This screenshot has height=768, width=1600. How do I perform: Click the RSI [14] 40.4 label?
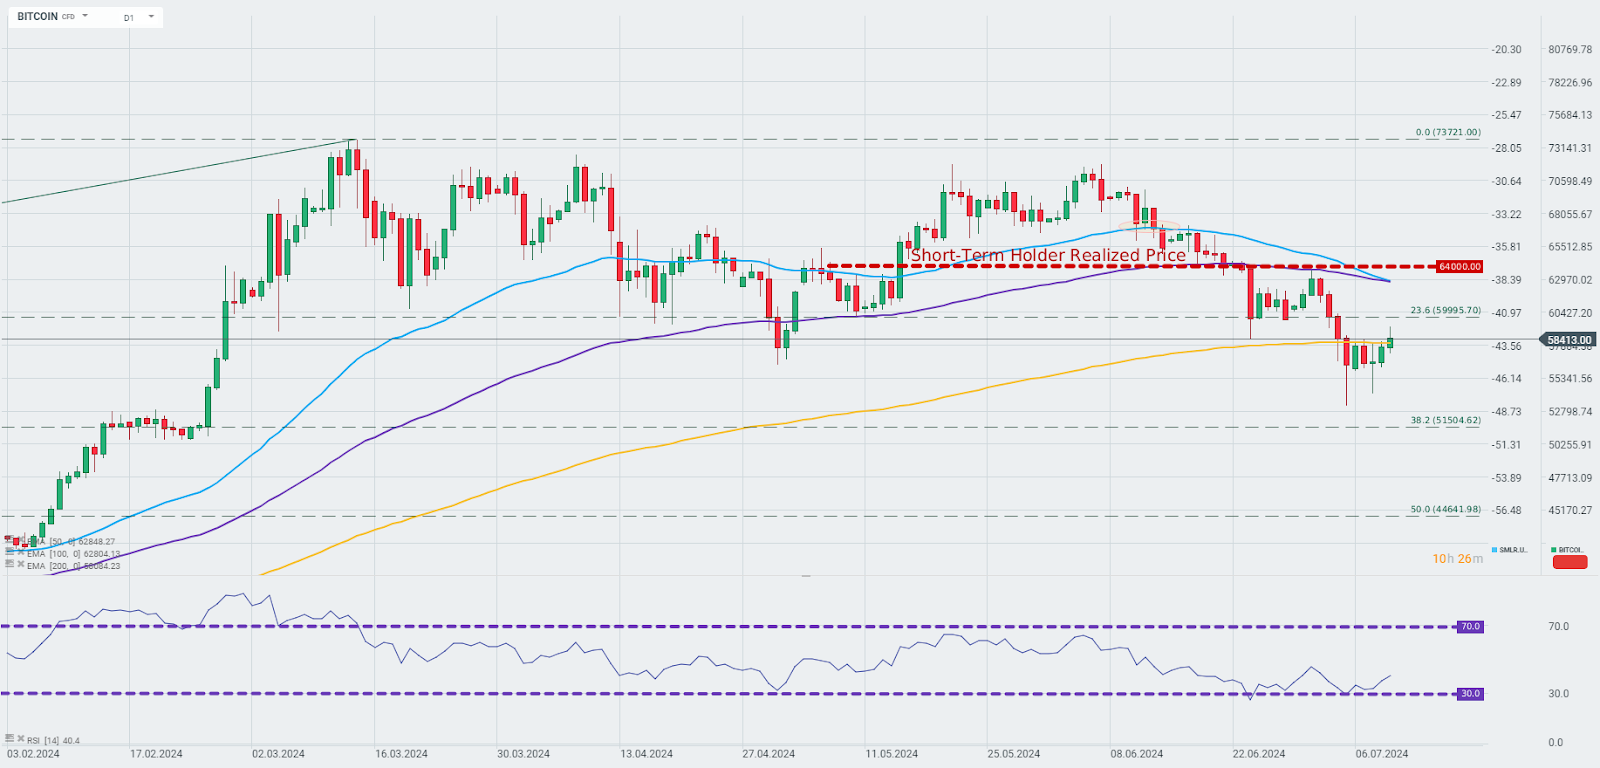coord(54,741)
